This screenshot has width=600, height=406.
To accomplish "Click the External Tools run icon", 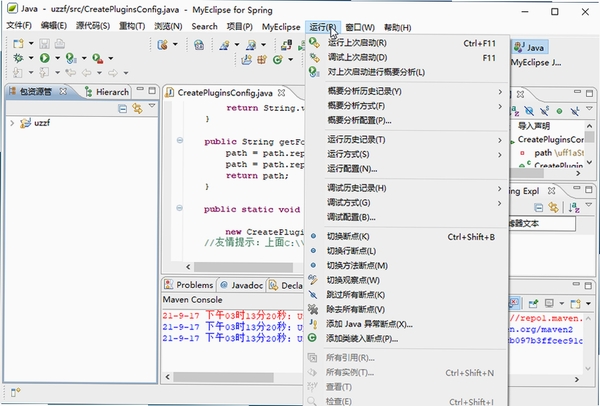I will [x=98, y=58].
